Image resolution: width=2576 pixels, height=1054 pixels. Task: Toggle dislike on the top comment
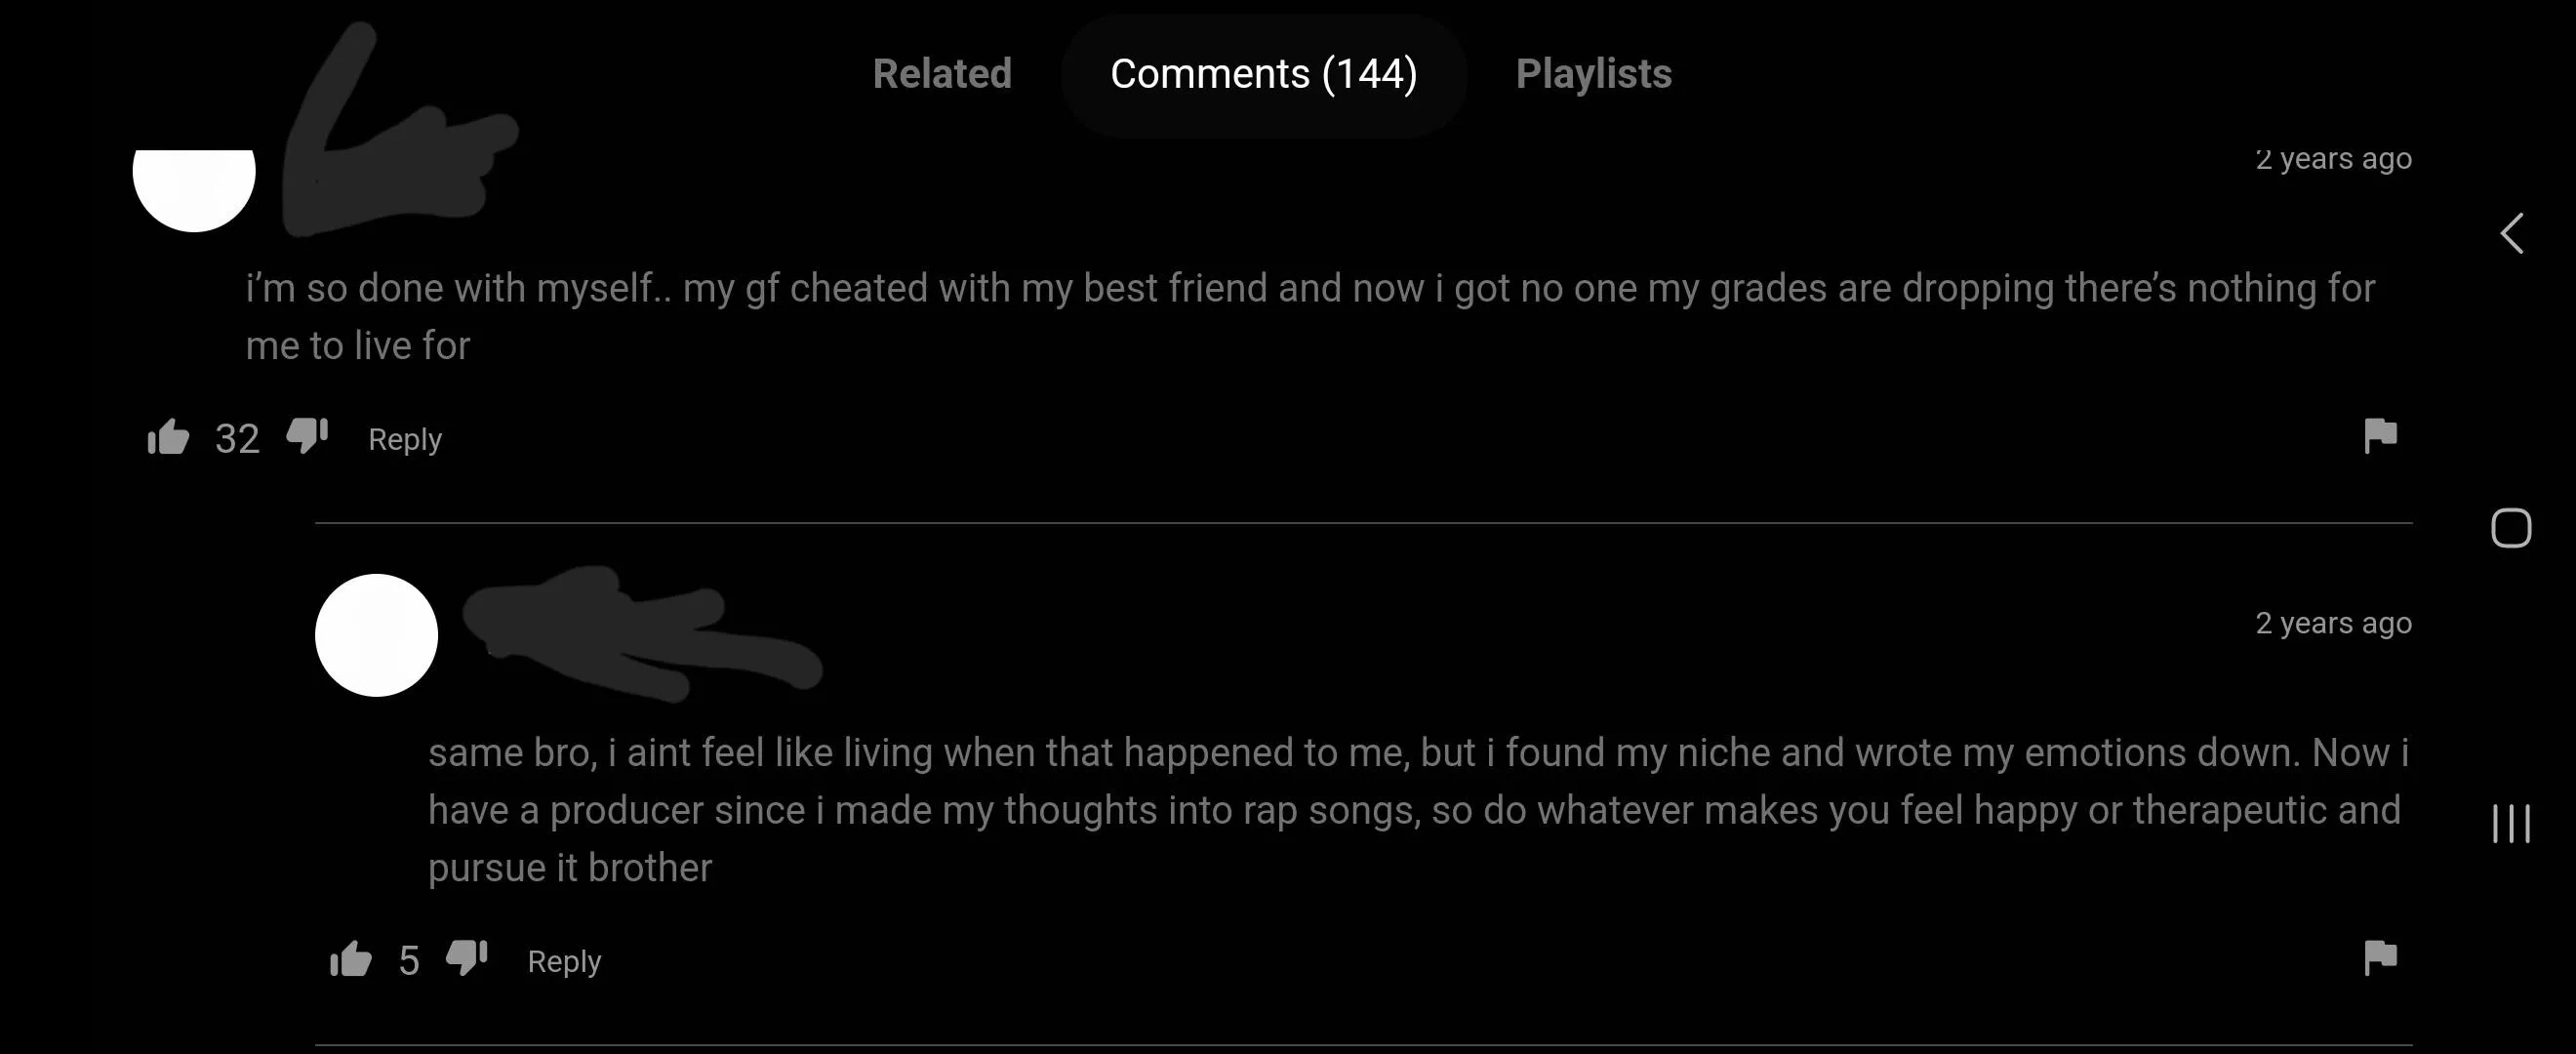305,435
